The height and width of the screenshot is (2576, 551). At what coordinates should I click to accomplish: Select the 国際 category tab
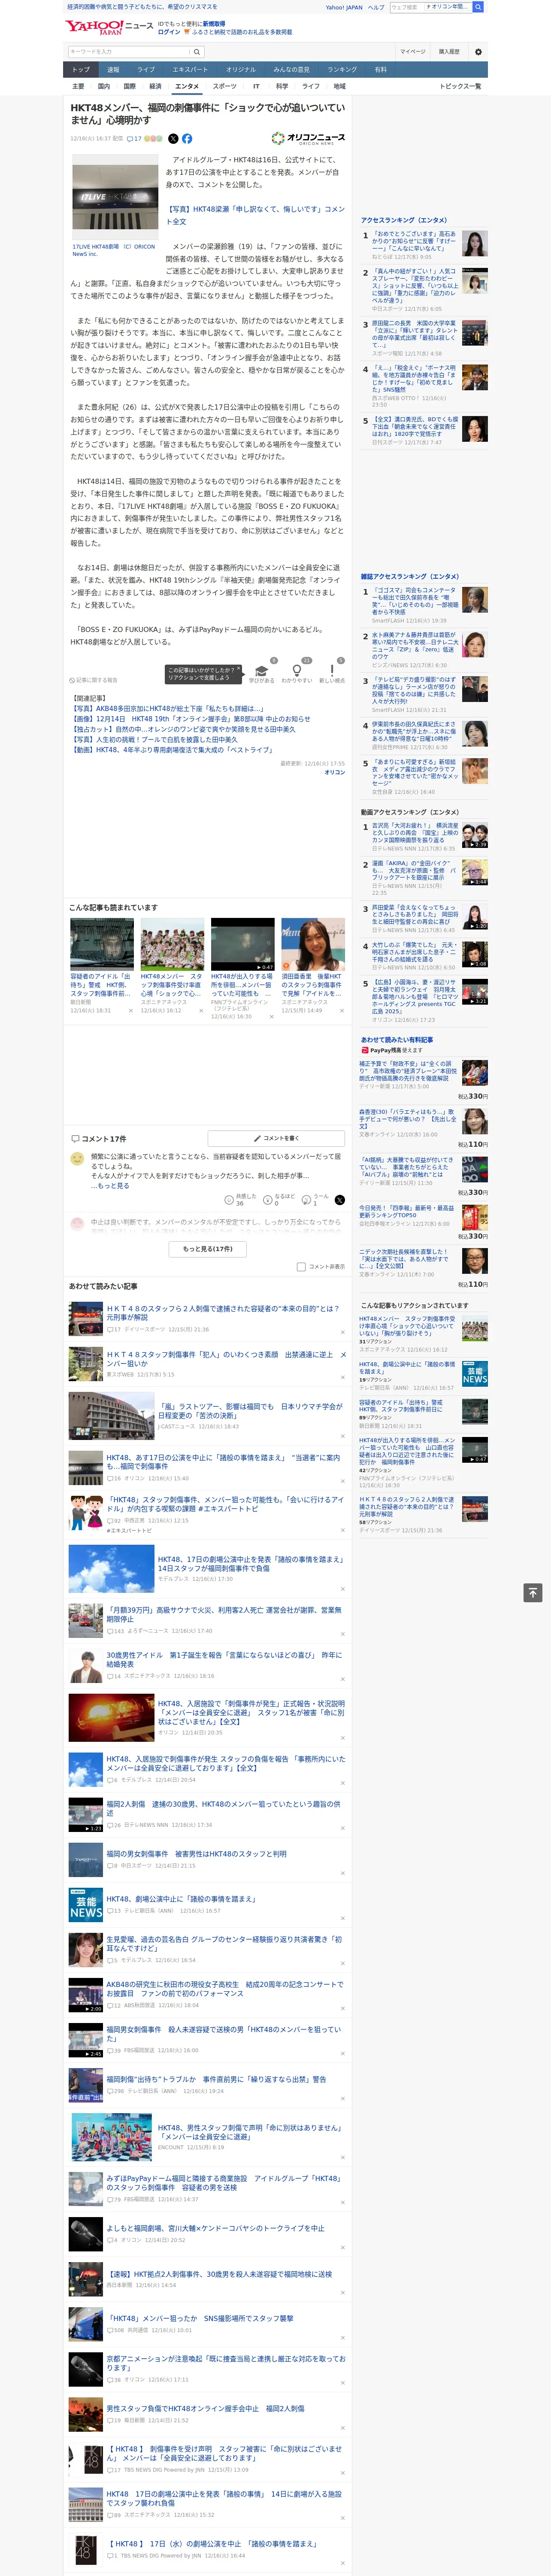(x=129, y=86)
